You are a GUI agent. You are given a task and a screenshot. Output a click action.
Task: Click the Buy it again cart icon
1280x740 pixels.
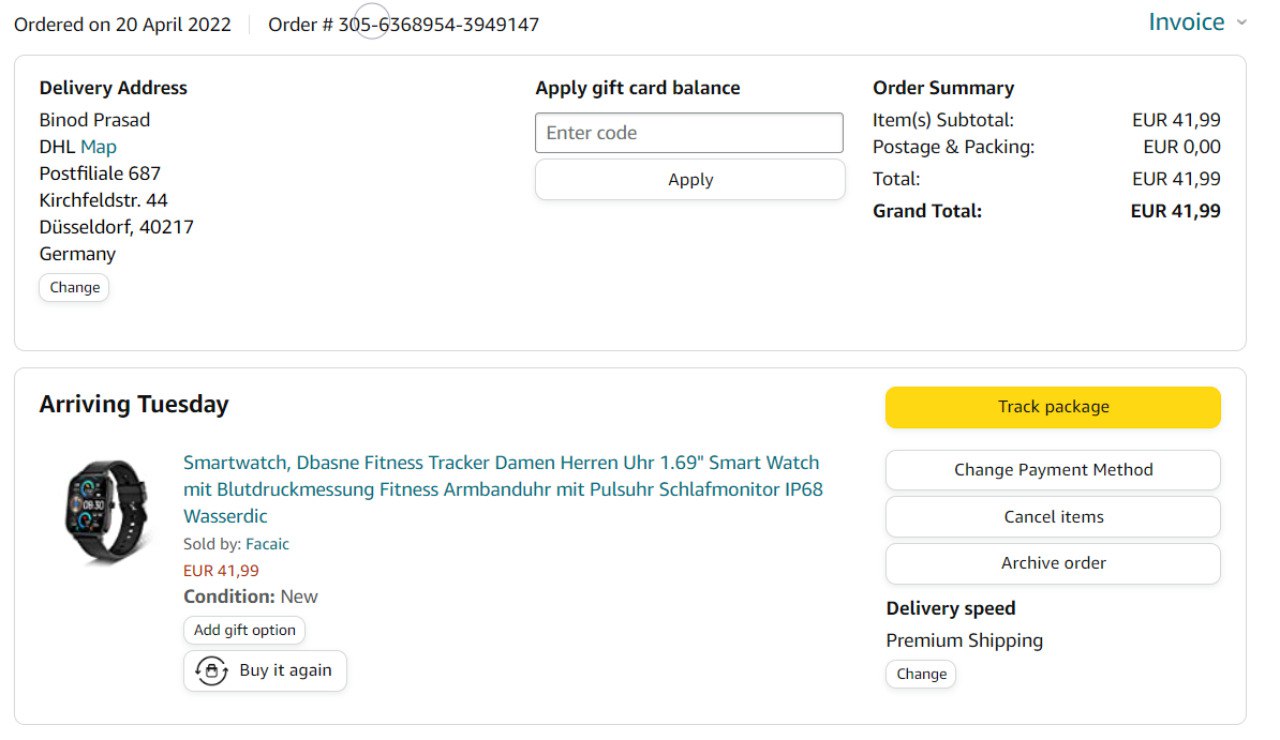tap(211, 671)
